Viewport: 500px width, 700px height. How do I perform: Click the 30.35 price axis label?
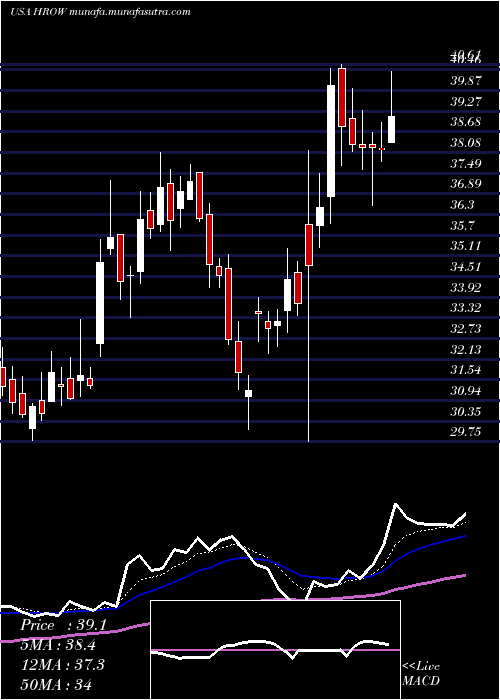click(x=466, y=412)
